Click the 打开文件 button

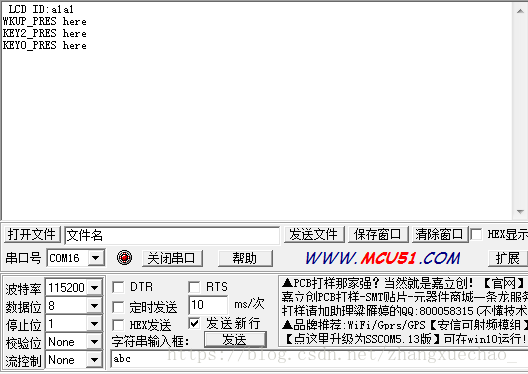click(32, 234)
